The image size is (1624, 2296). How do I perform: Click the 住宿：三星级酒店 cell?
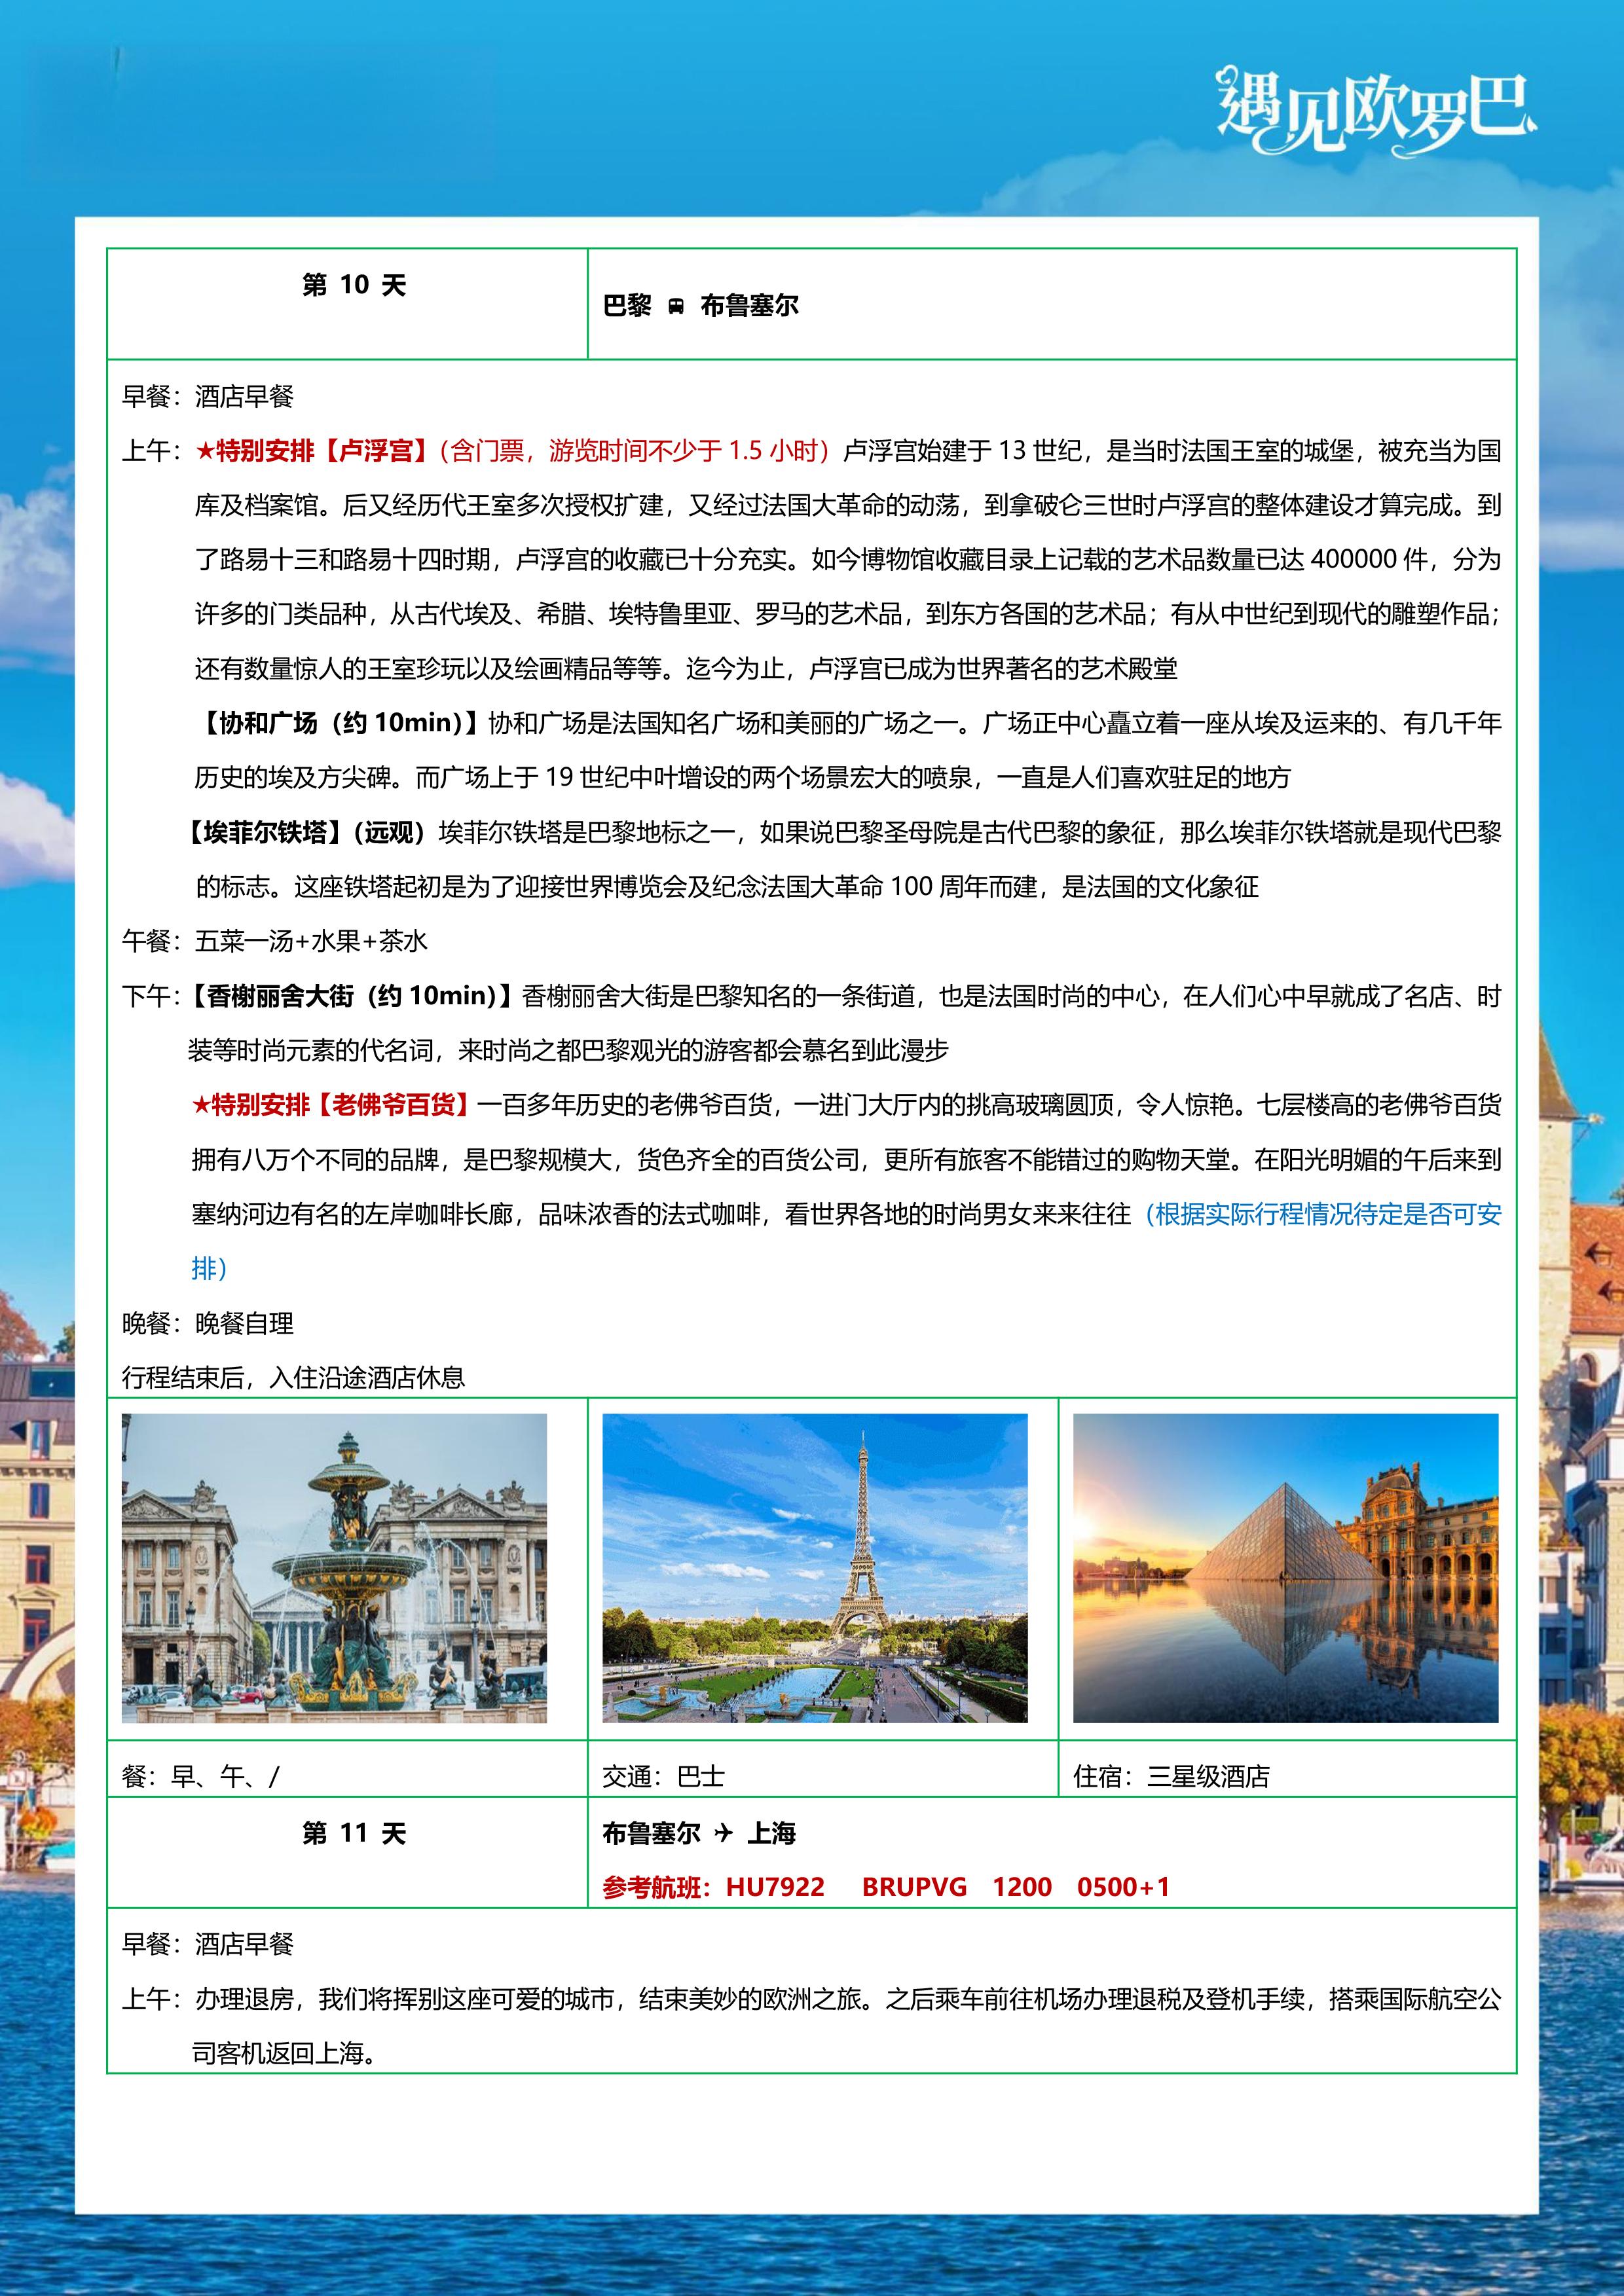[1171, 1776]
